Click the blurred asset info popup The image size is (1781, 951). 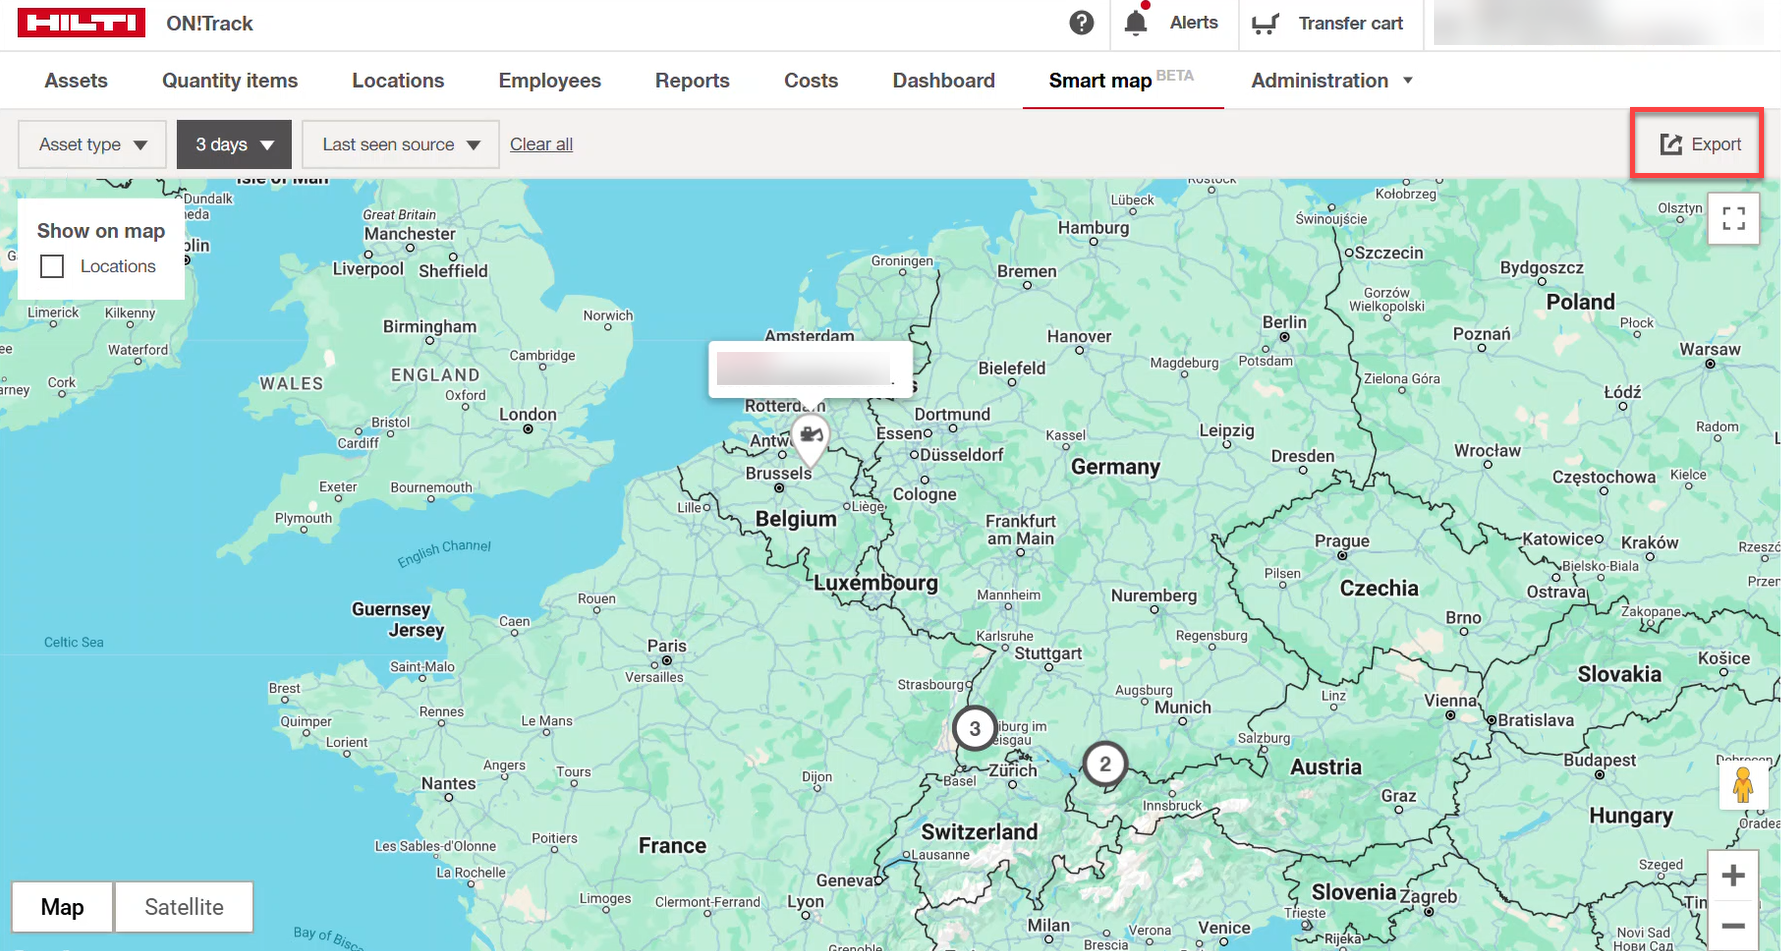(x=810, y=369)
